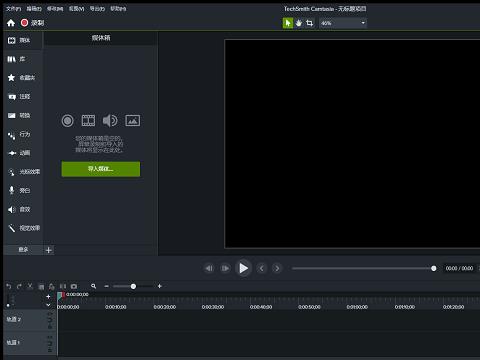
Task: Open the Help (帮助) menu
Action: click(118, 9)
